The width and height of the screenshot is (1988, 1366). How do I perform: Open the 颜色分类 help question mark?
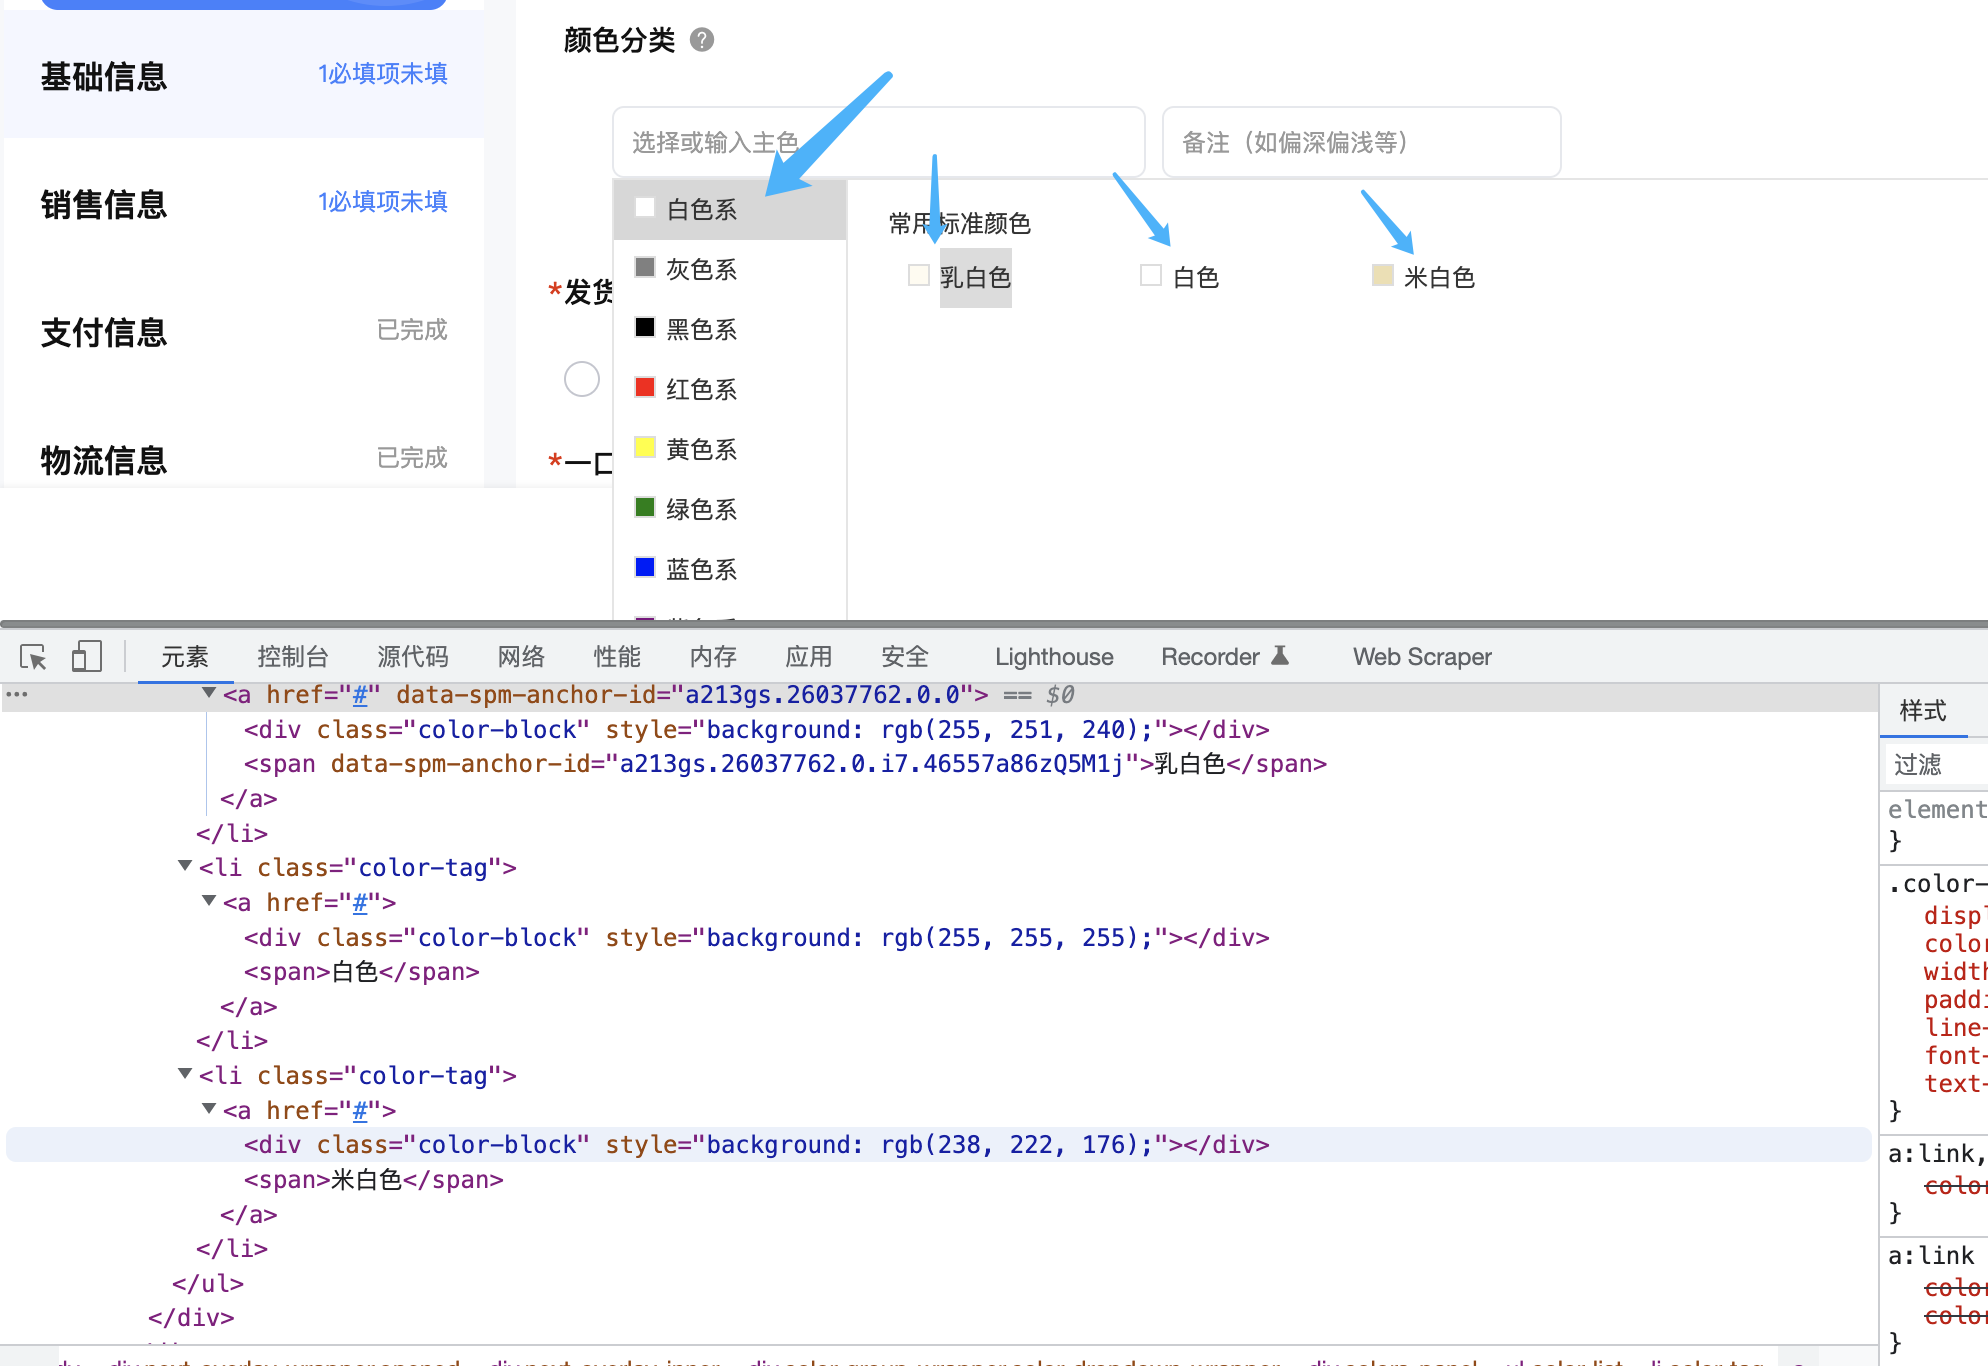coord(701,40)
